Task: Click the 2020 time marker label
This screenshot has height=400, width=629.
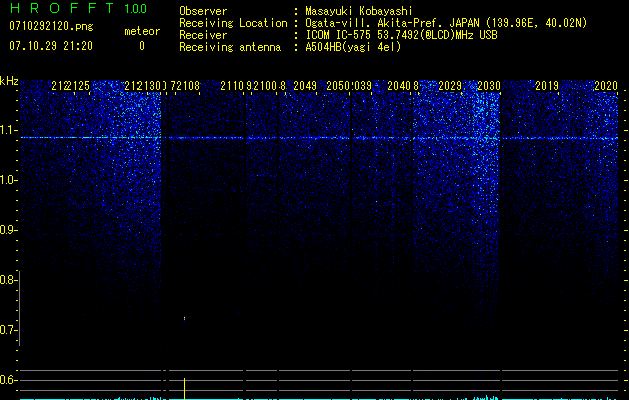Action: tap(606, 86)
